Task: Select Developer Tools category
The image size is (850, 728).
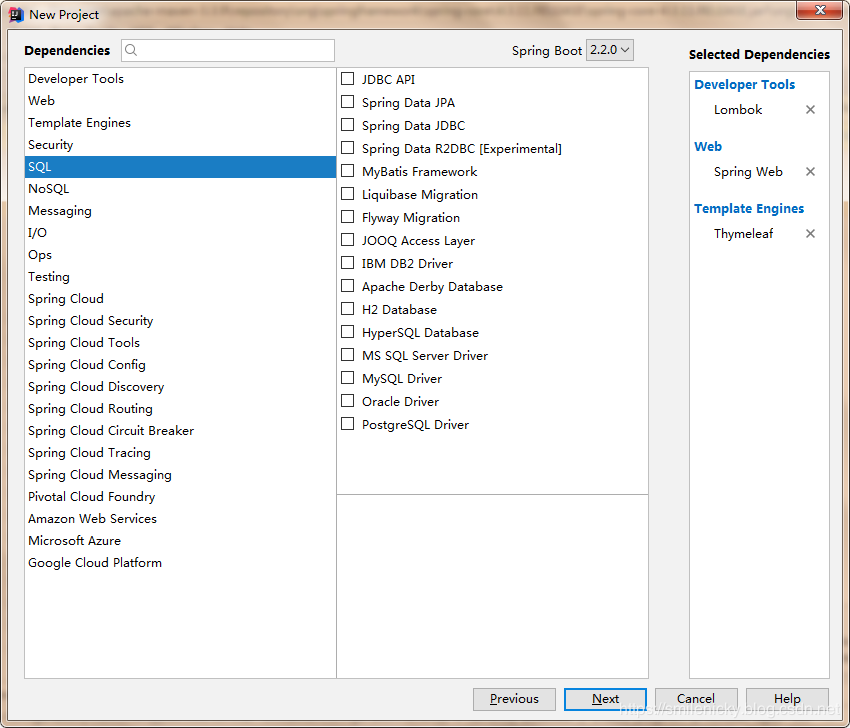Action: (x=180, y=79)
